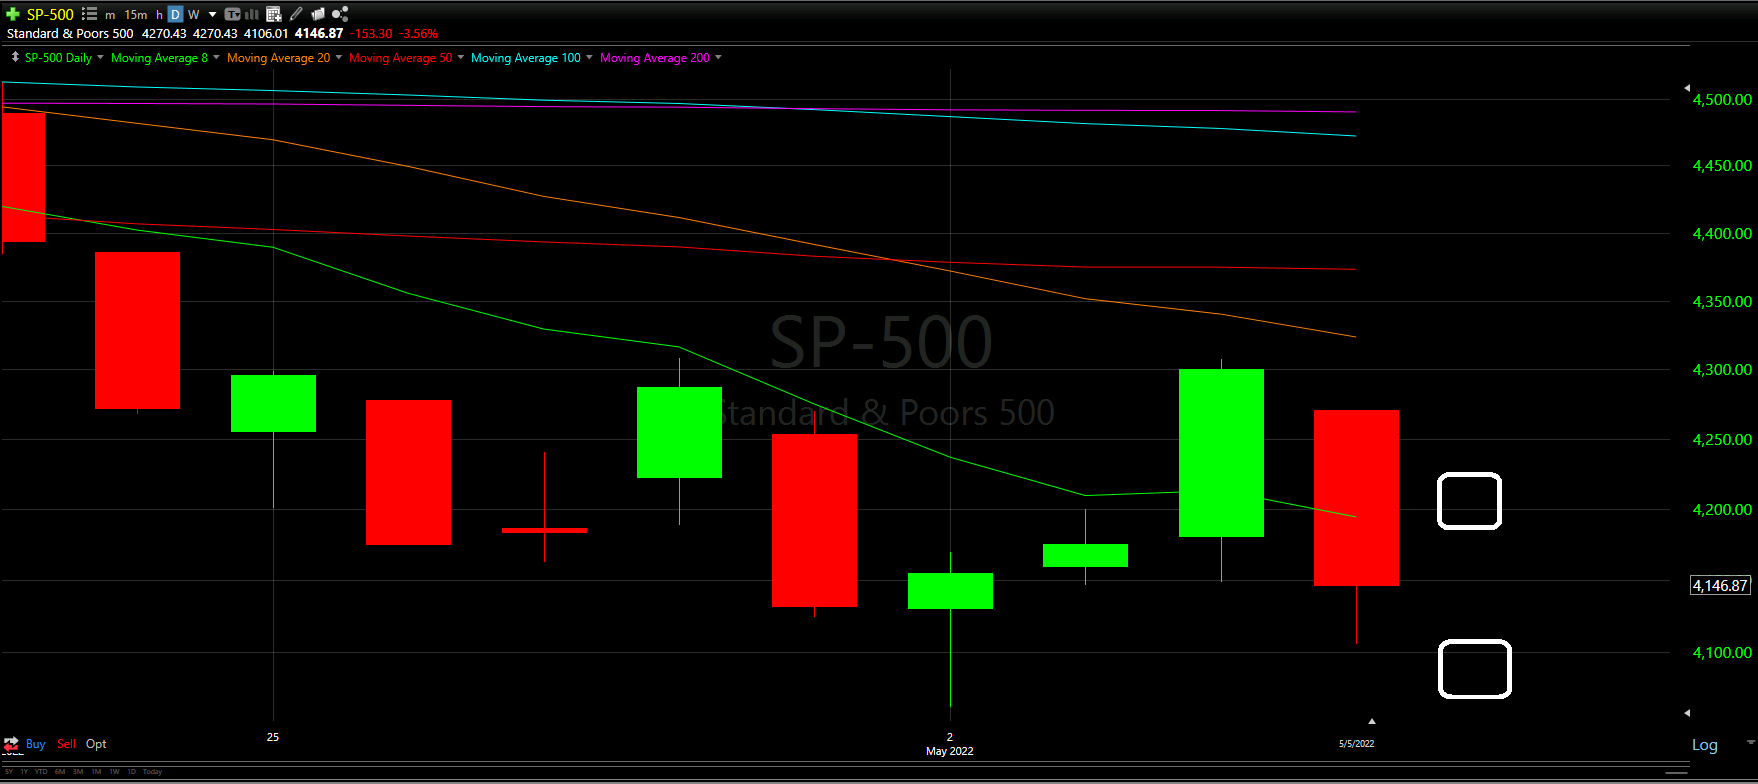Image resolution: width=1758 pixels, height=784 pixels.
Task: Toggle the Tv text-overlay icon
Action: pyautogui.click(x=232, y=14)
